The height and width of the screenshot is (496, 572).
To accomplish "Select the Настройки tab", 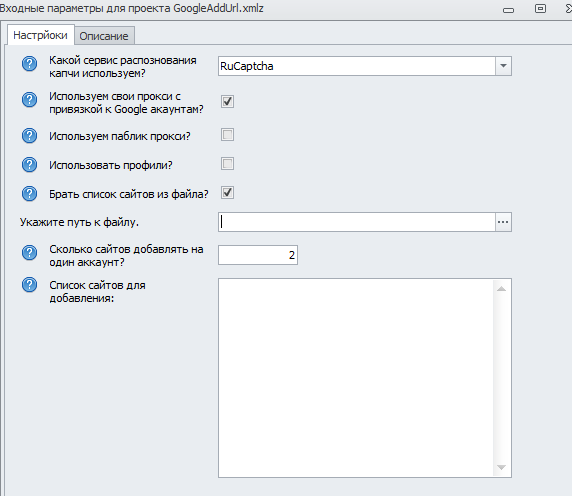I will [40, 35].
